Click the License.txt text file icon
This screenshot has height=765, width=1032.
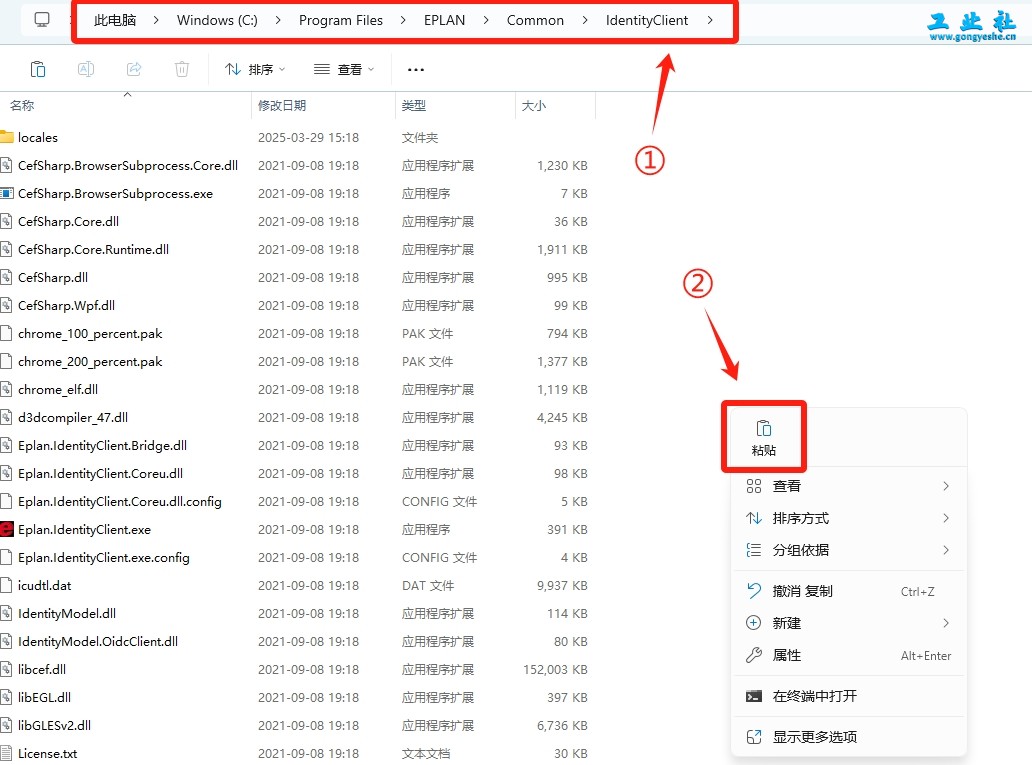(x=7, y=753)
